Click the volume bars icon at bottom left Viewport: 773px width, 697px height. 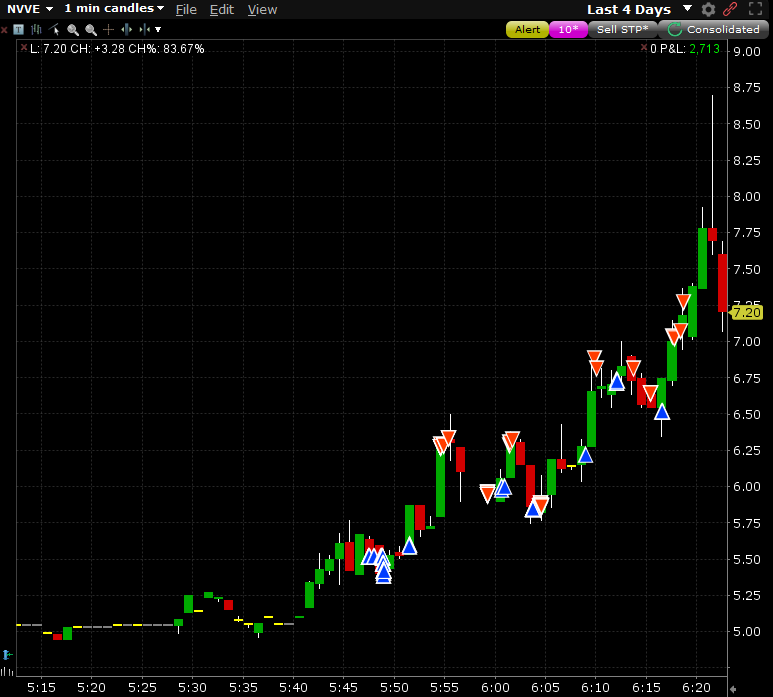(7, 671)
